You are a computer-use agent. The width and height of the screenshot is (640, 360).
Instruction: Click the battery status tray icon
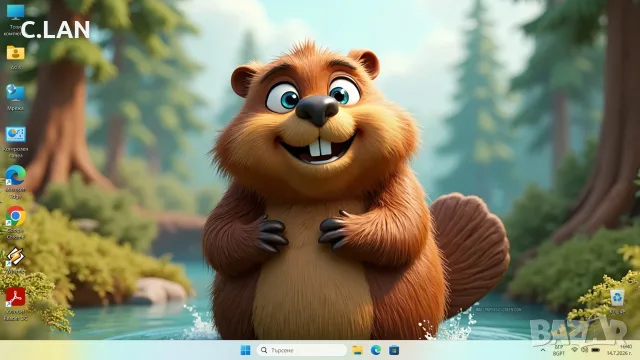(596, 350)
